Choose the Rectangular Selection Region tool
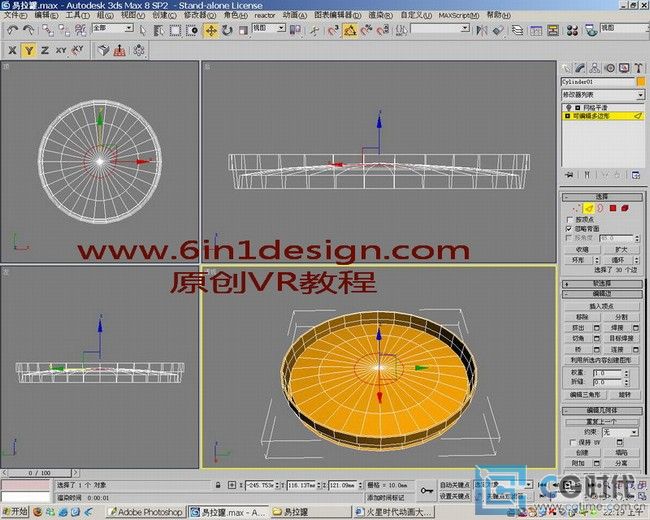This screenshot has width=650, height=520. (x=175, y=30)
